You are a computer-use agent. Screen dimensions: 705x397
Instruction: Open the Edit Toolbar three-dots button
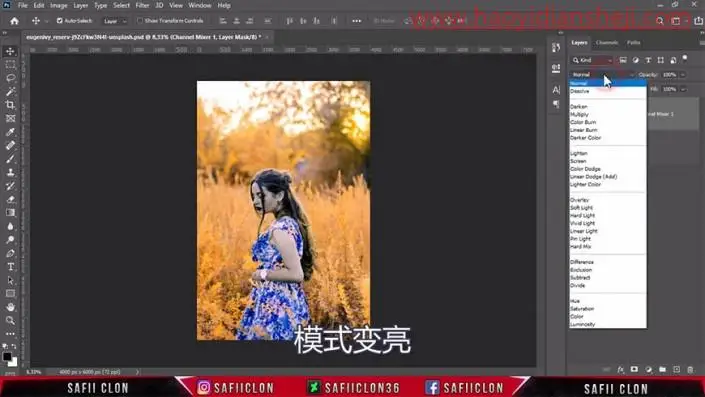pos(10,334)
